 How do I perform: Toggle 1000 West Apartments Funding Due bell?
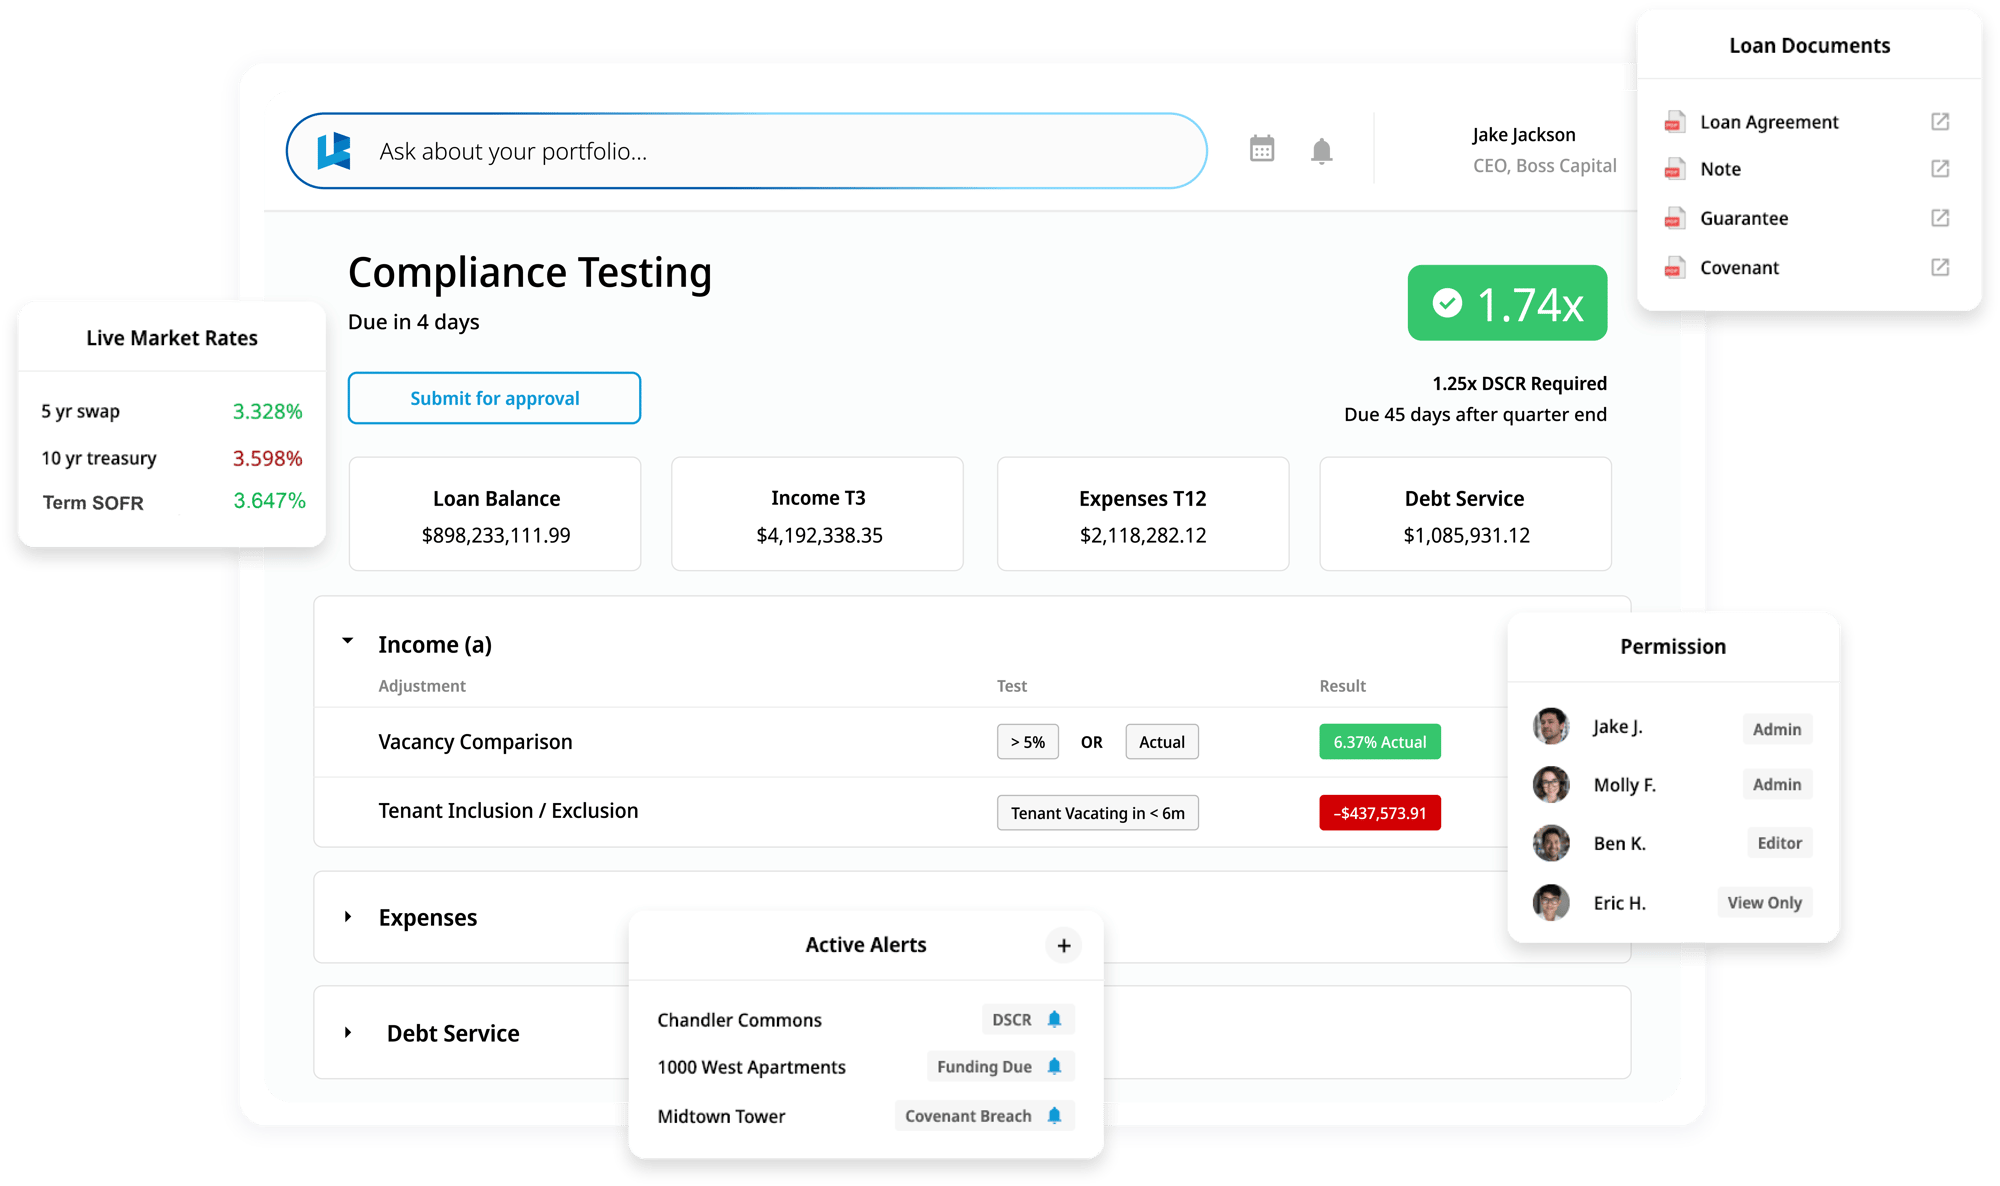pyautogui.click(x=1054, y=1066)
